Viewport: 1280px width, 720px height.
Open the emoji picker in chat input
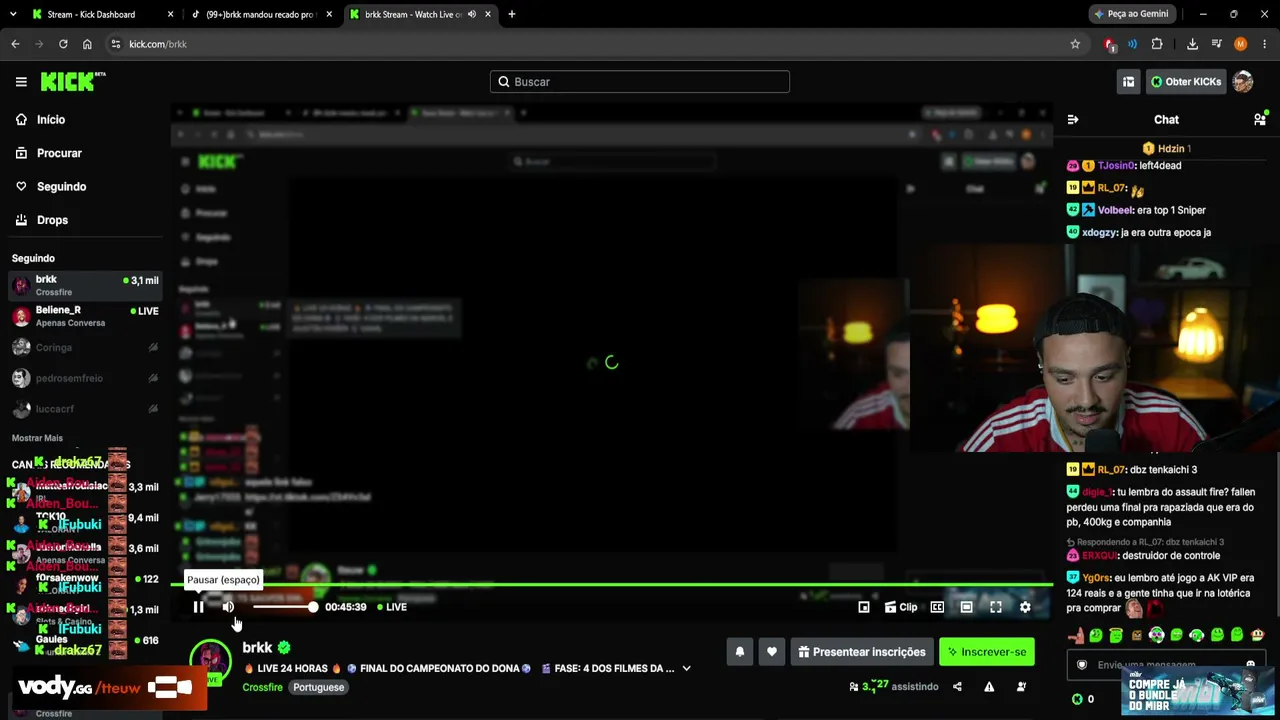1250,665
